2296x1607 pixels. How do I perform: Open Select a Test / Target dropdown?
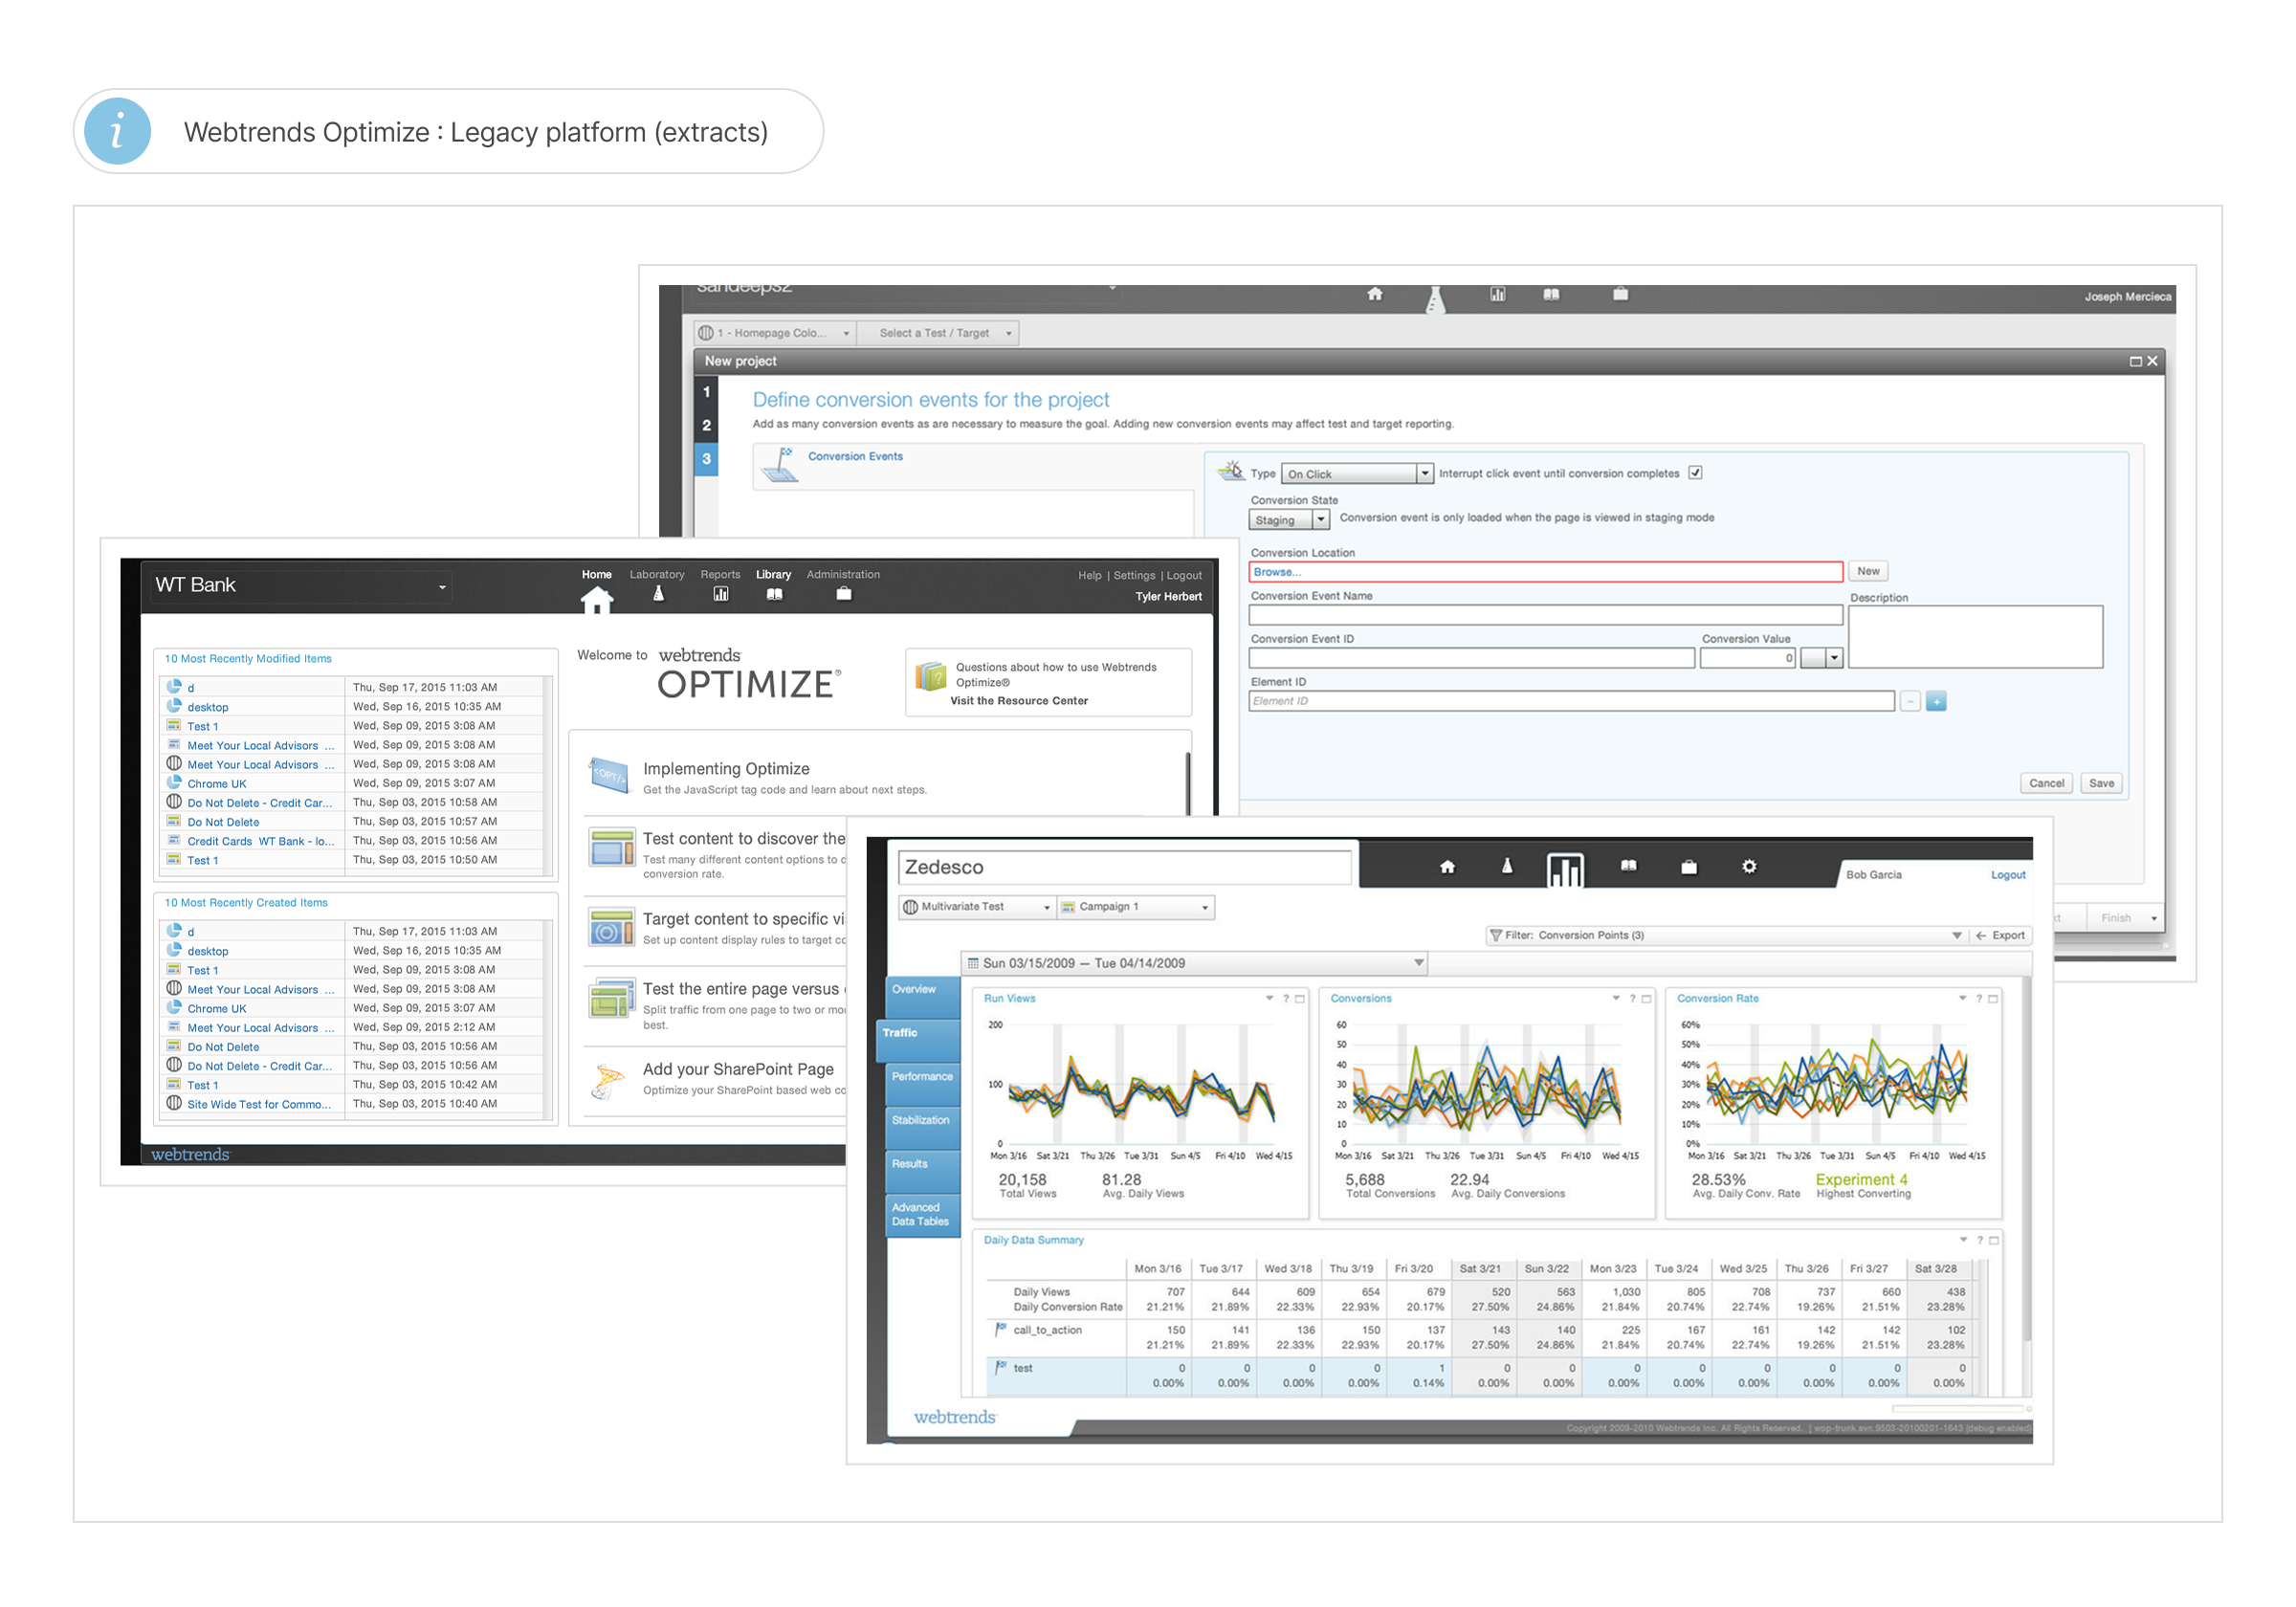tap(938, 333)
